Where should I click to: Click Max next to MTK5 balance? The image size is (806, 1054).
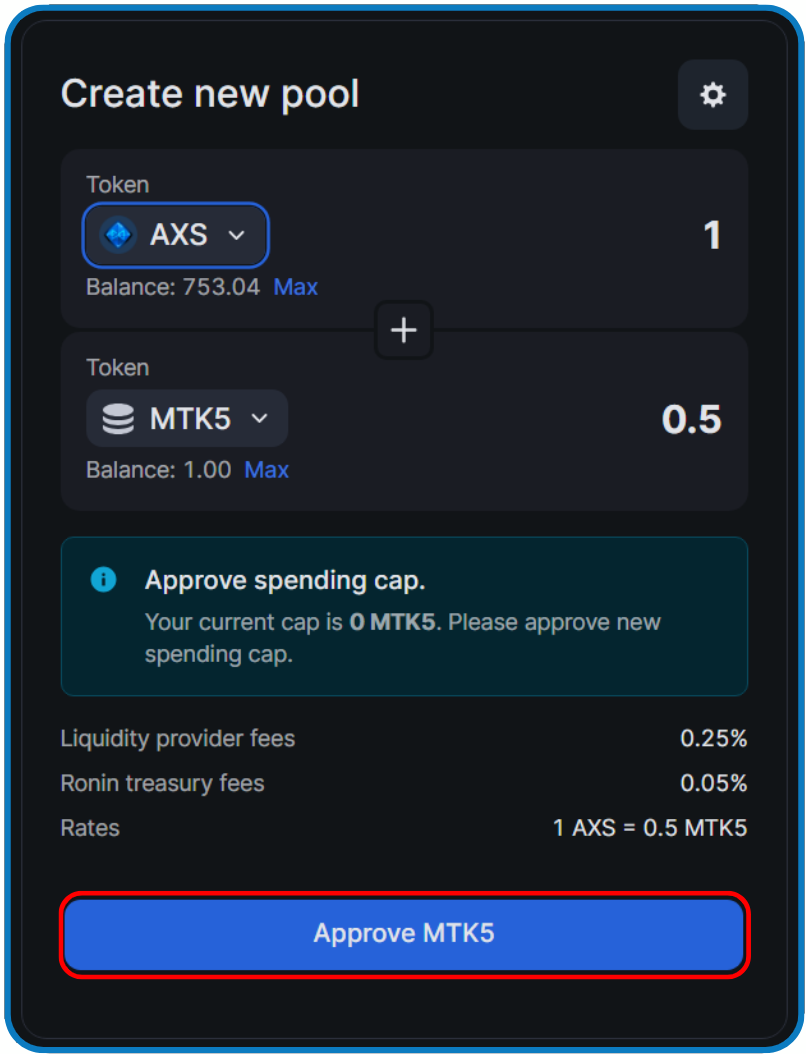pos(266,470)
